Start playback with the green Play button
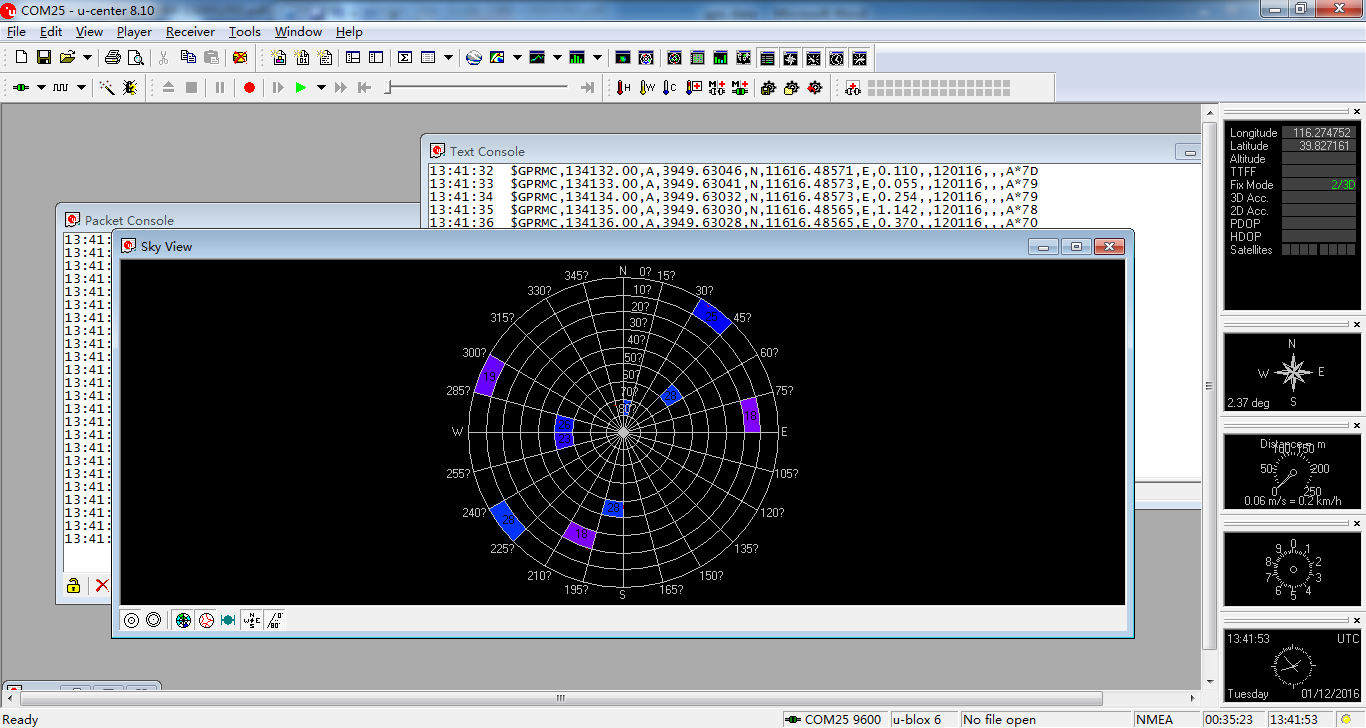This screenshot has width=1366, height=728. click(x=300, y=88)
